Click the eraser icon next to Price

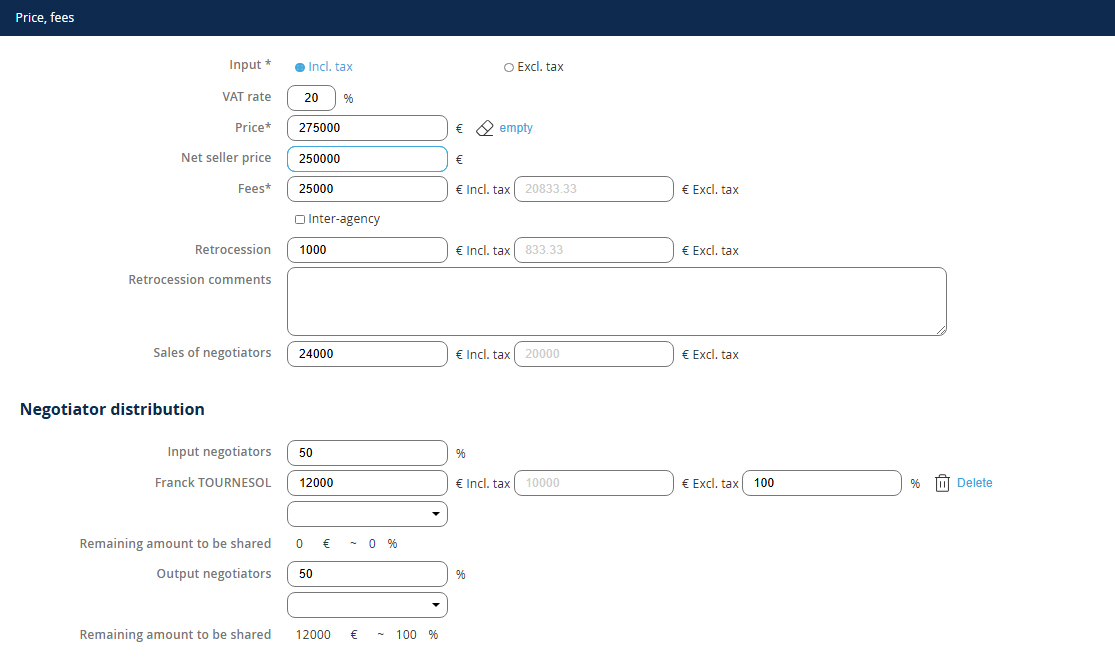[x=485, y=129]
